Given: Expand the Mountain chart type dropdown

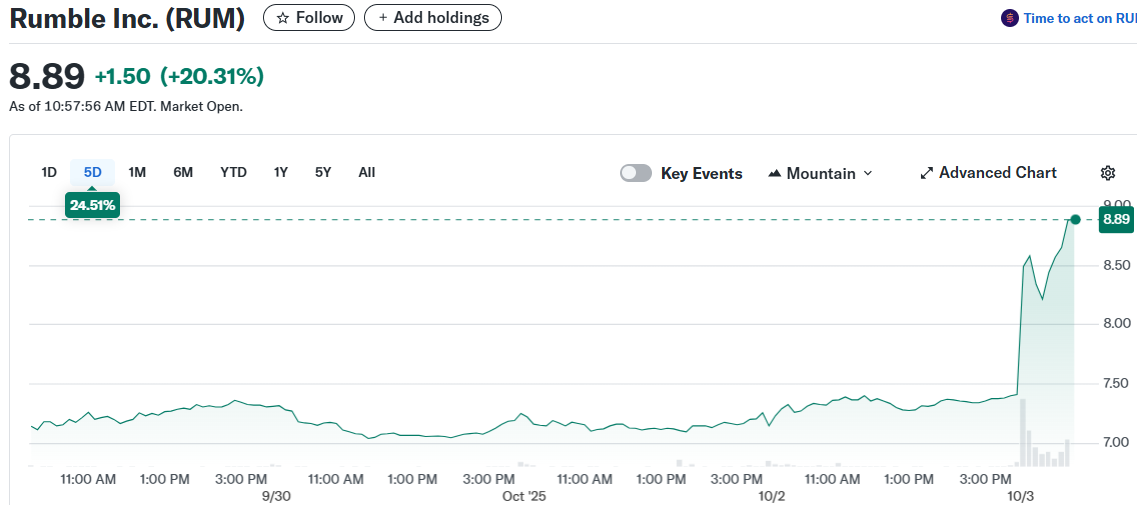Looking at the screenshot, I should coord(867,173).
